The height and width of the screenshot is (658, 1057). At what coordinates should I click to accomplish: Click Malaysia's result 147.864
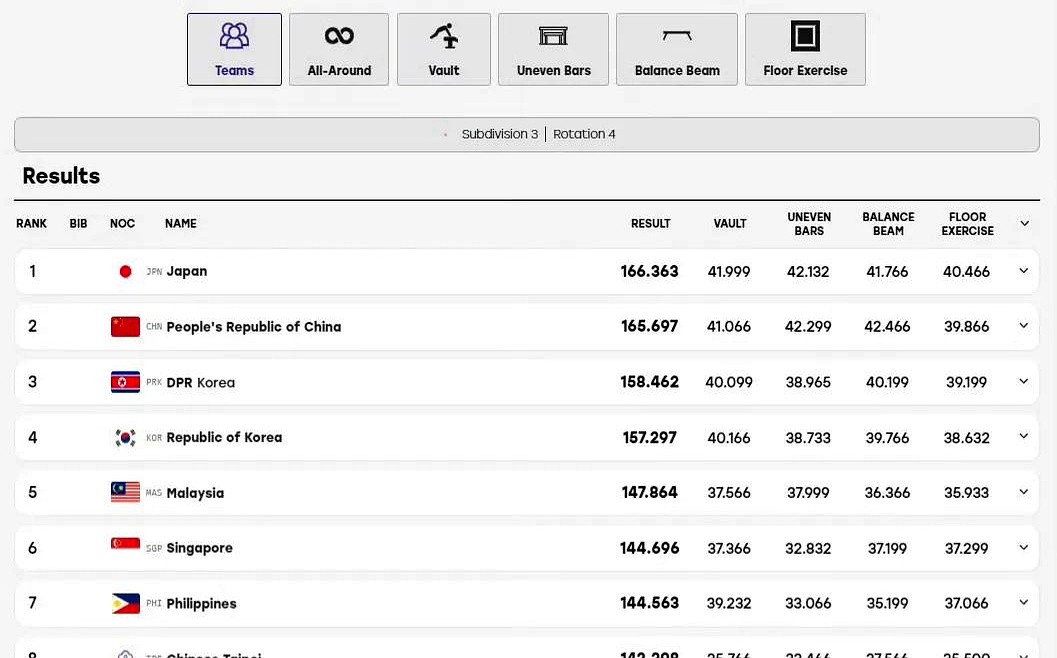pos(650,493)
